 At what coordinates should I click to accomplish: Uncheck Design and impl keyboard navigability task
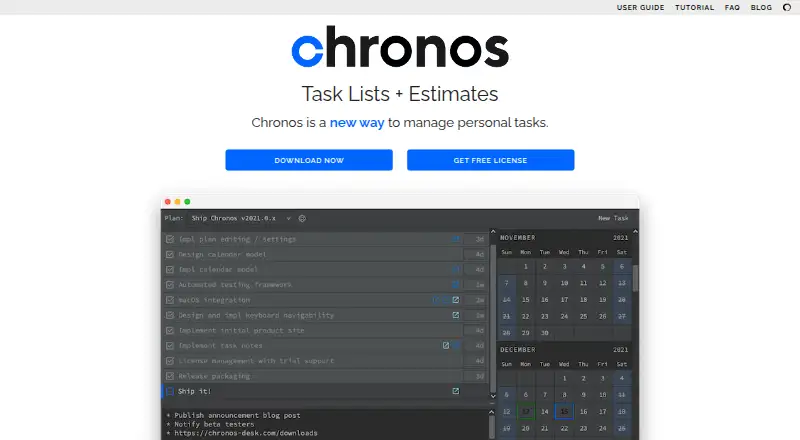point(170,315)
